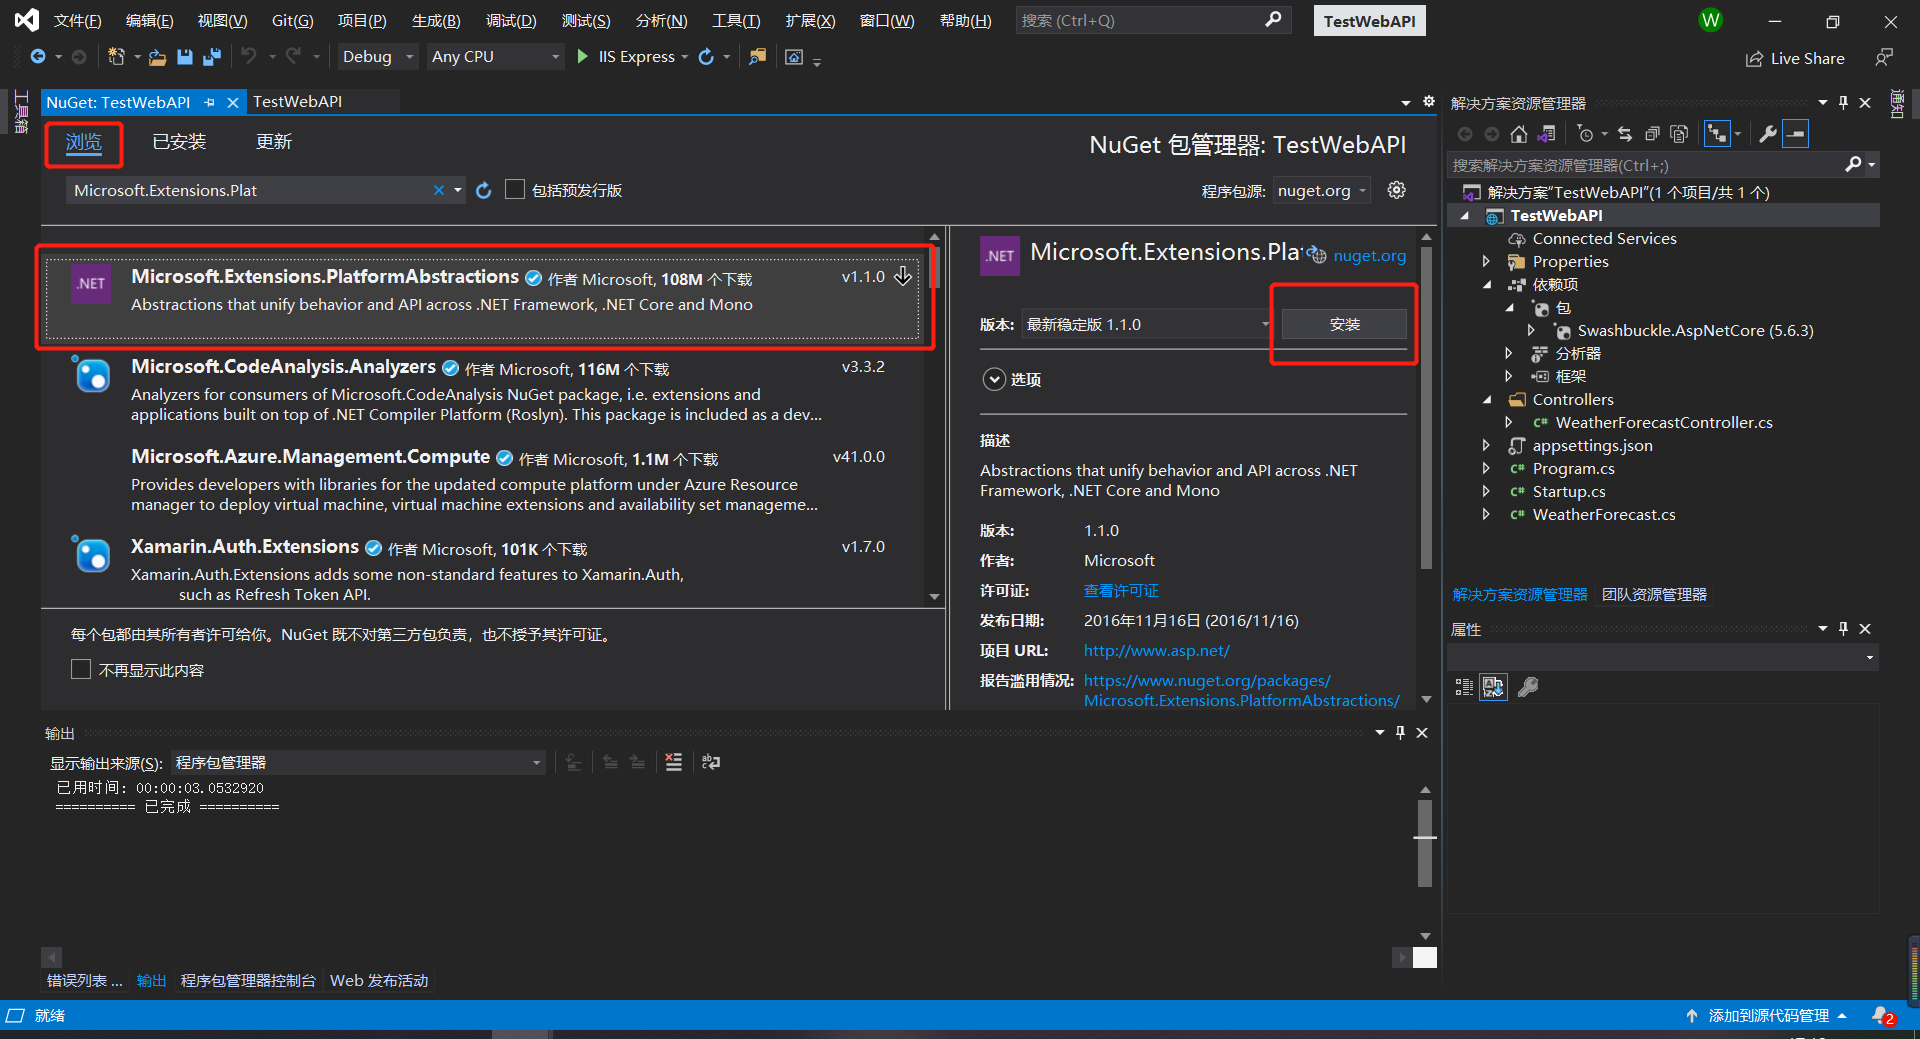
Task: Check the do-not-show-again checkbox
Action: 81,670
